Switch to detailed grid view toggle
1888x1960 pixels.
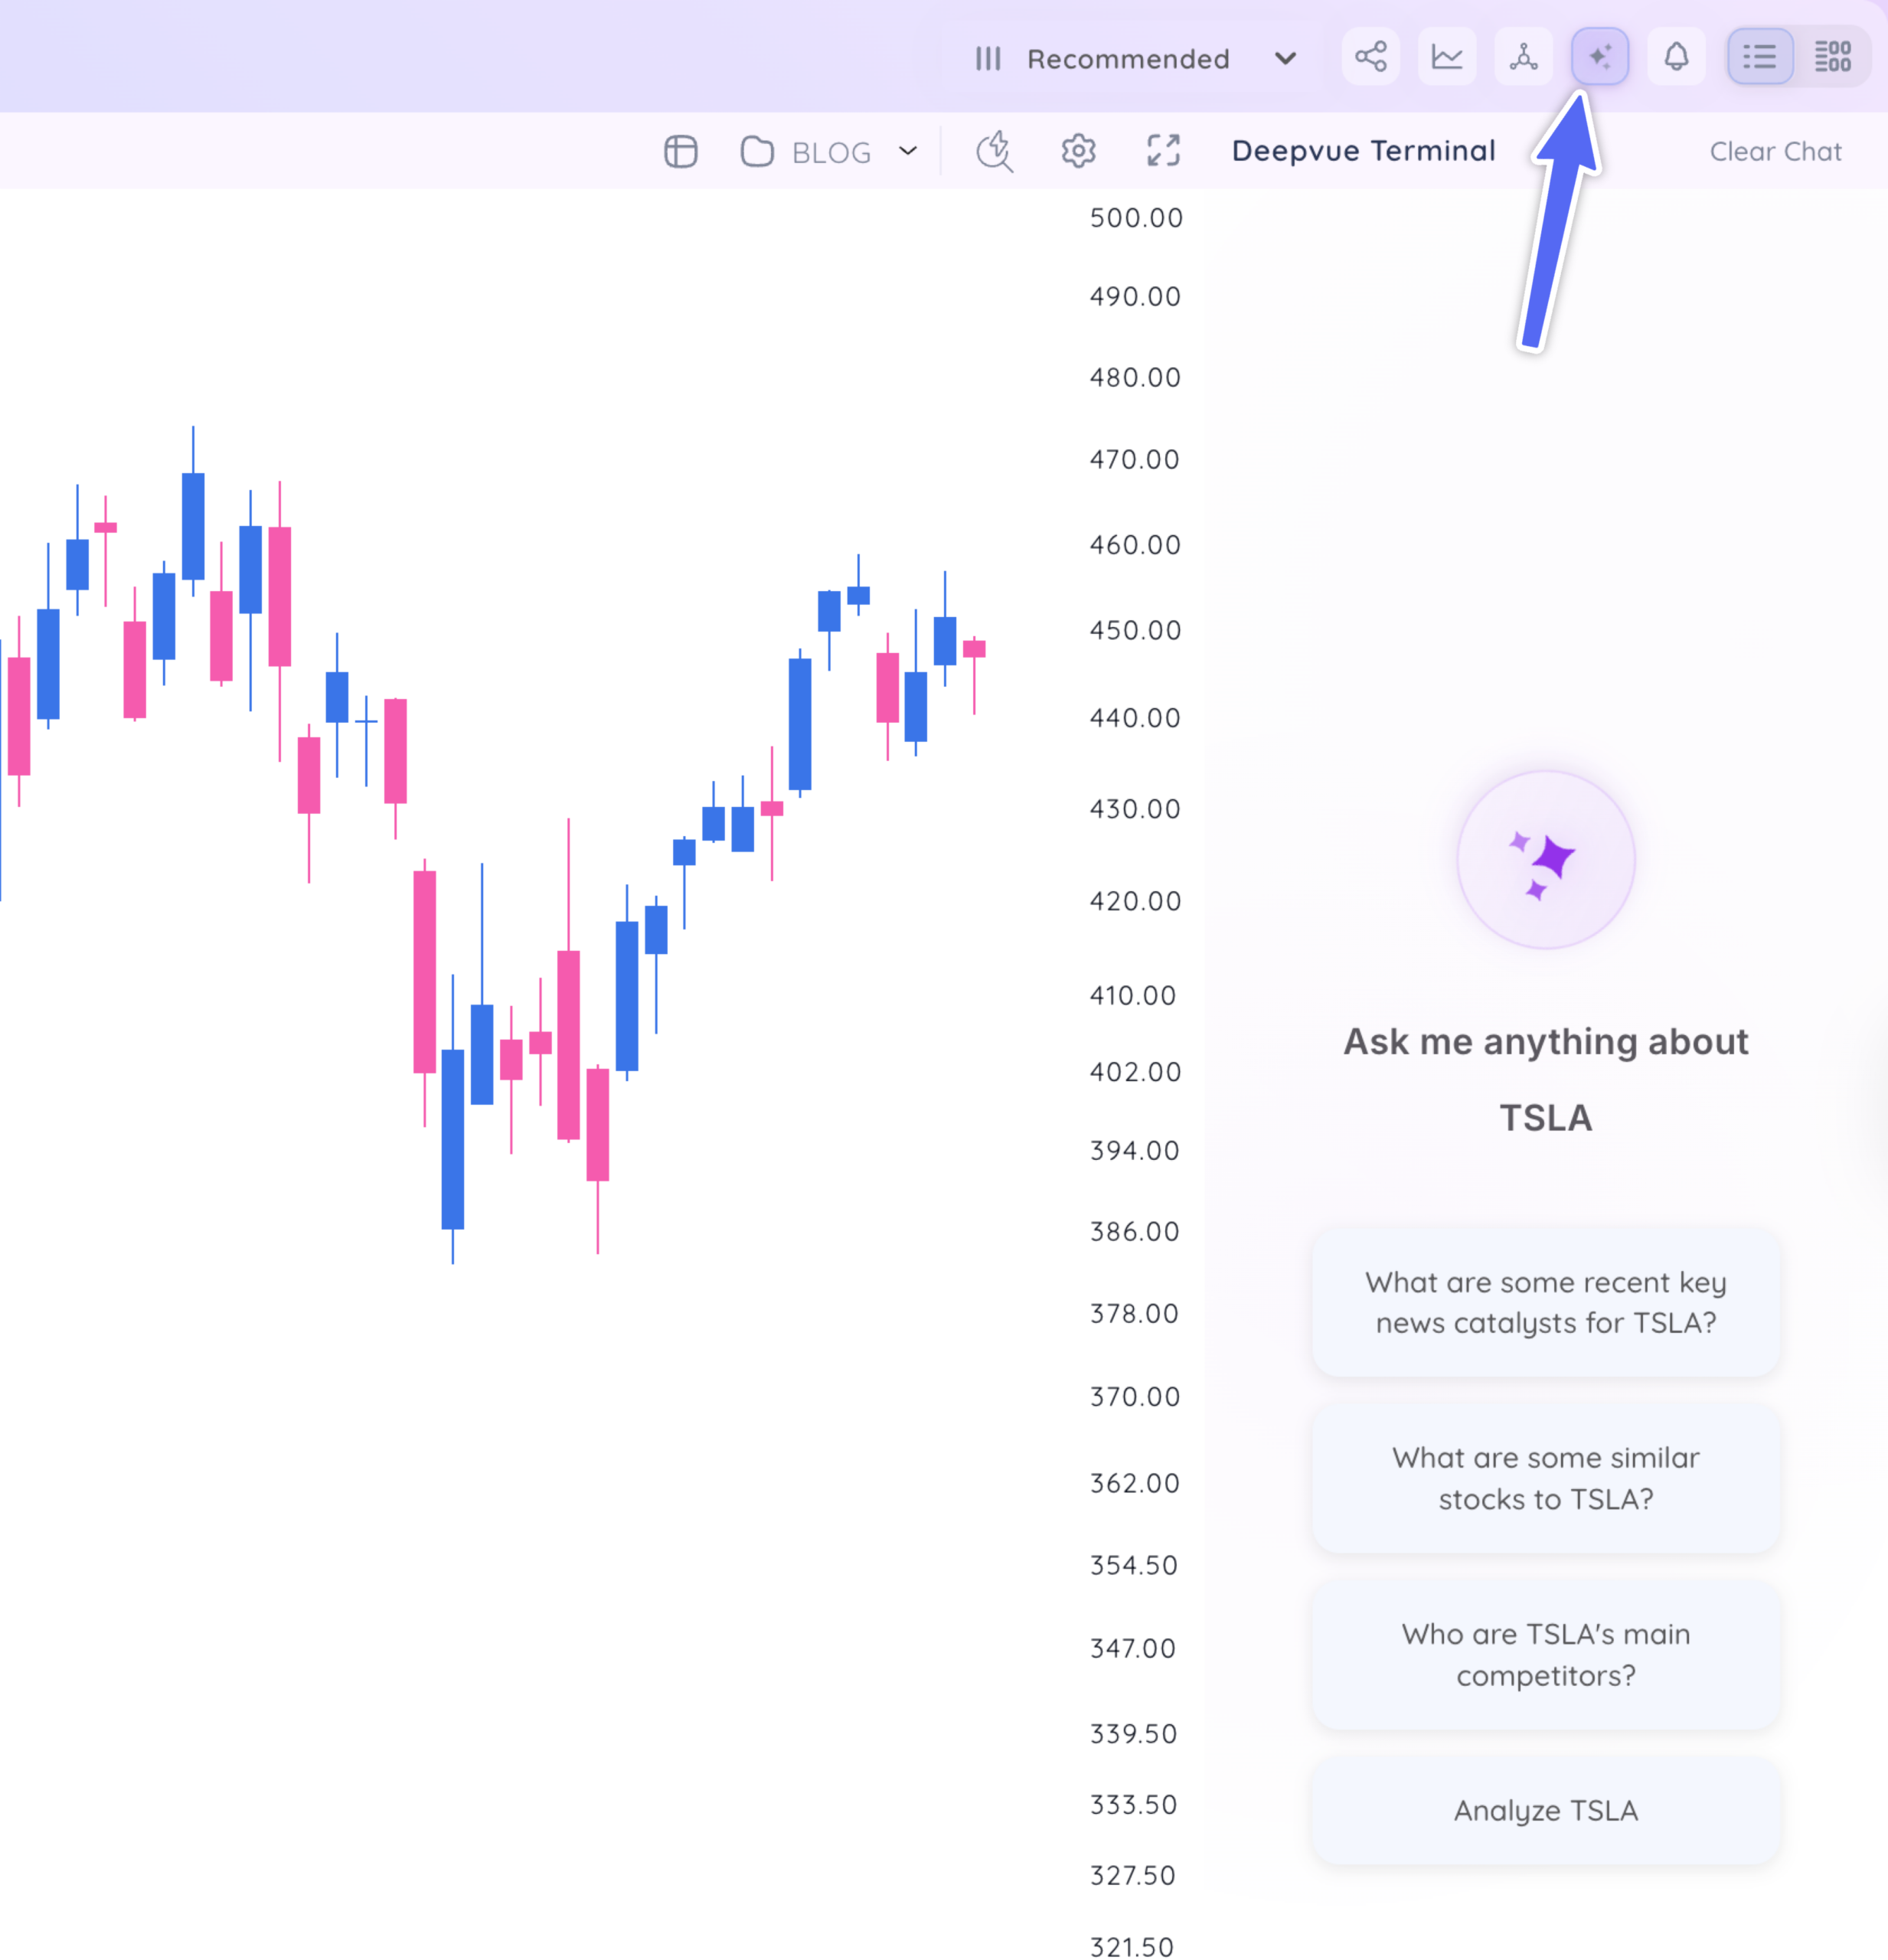[x=1833, y=56]
